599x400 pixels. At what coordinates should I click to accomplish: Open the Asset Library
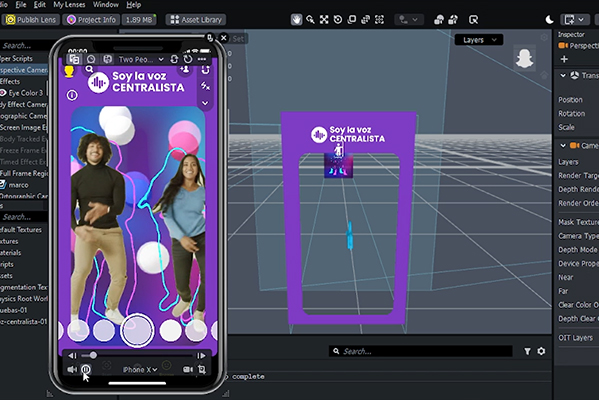[196, 19]
